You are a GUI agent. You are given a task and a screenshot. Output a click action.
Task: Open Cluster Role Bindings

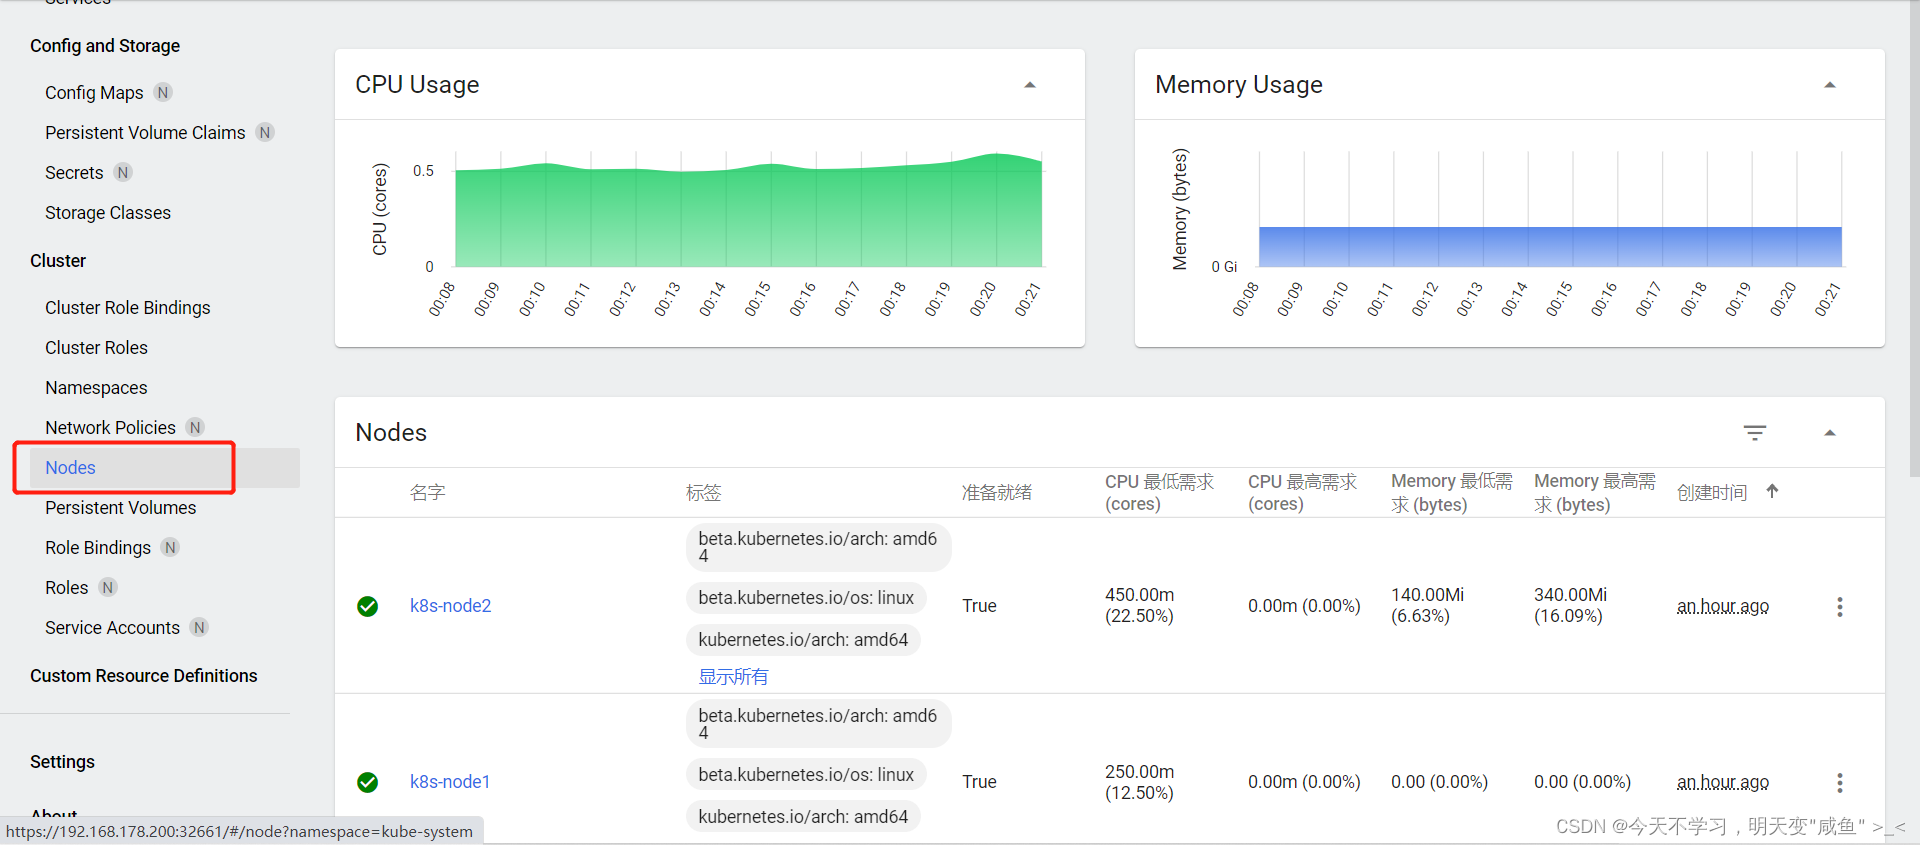click(128, 307)
